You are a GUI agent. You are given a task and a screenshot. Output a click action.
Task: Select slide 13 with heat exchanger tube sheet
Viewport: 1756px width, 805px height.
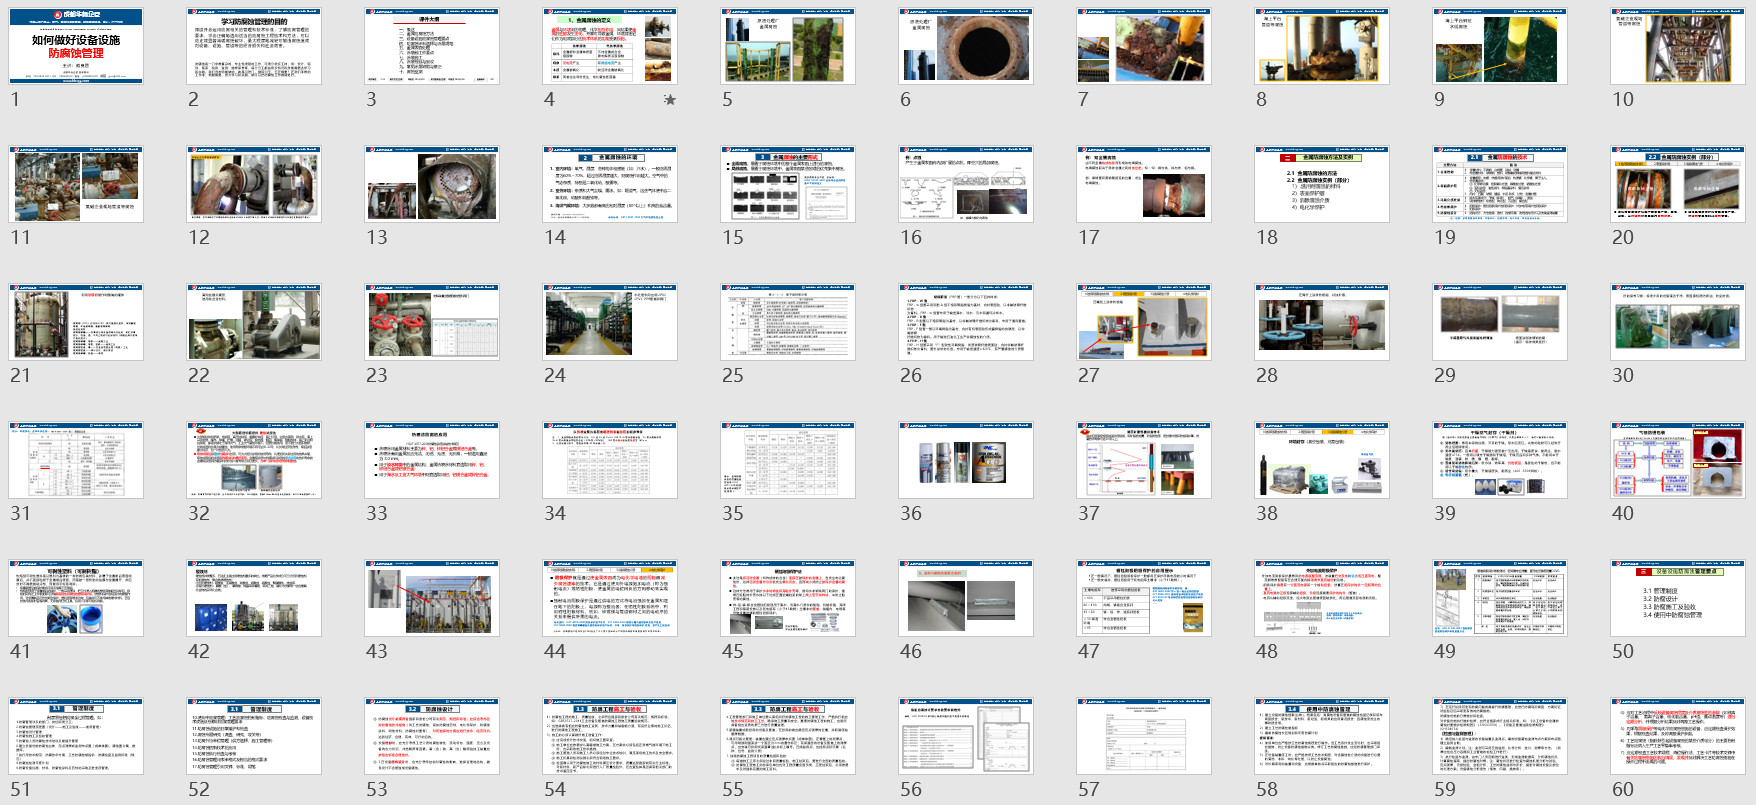click(x=432, y=184)
